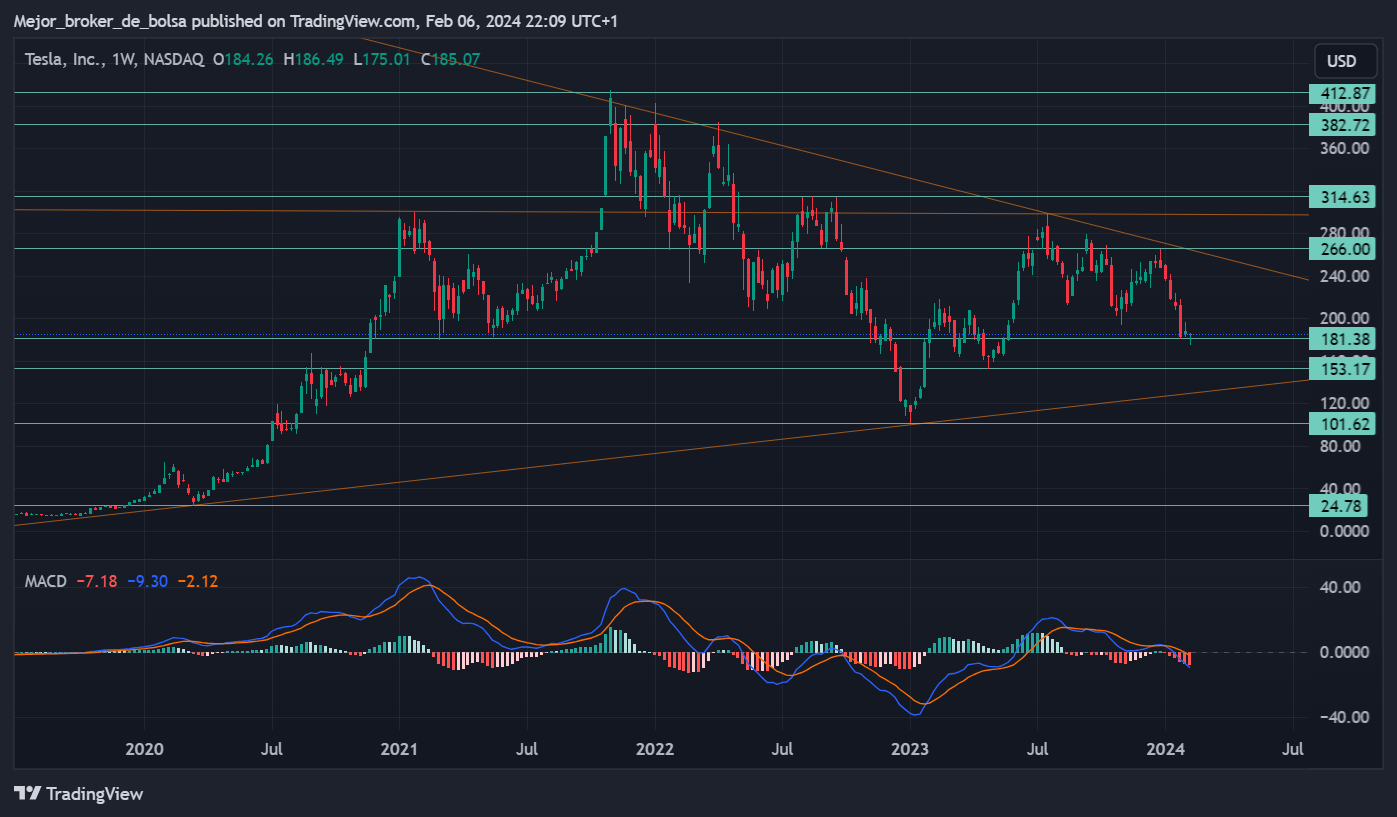This screenshot has width=1397, height=817.
Task: Click the 2022 year label on time axis
Action: pos(655,748)
